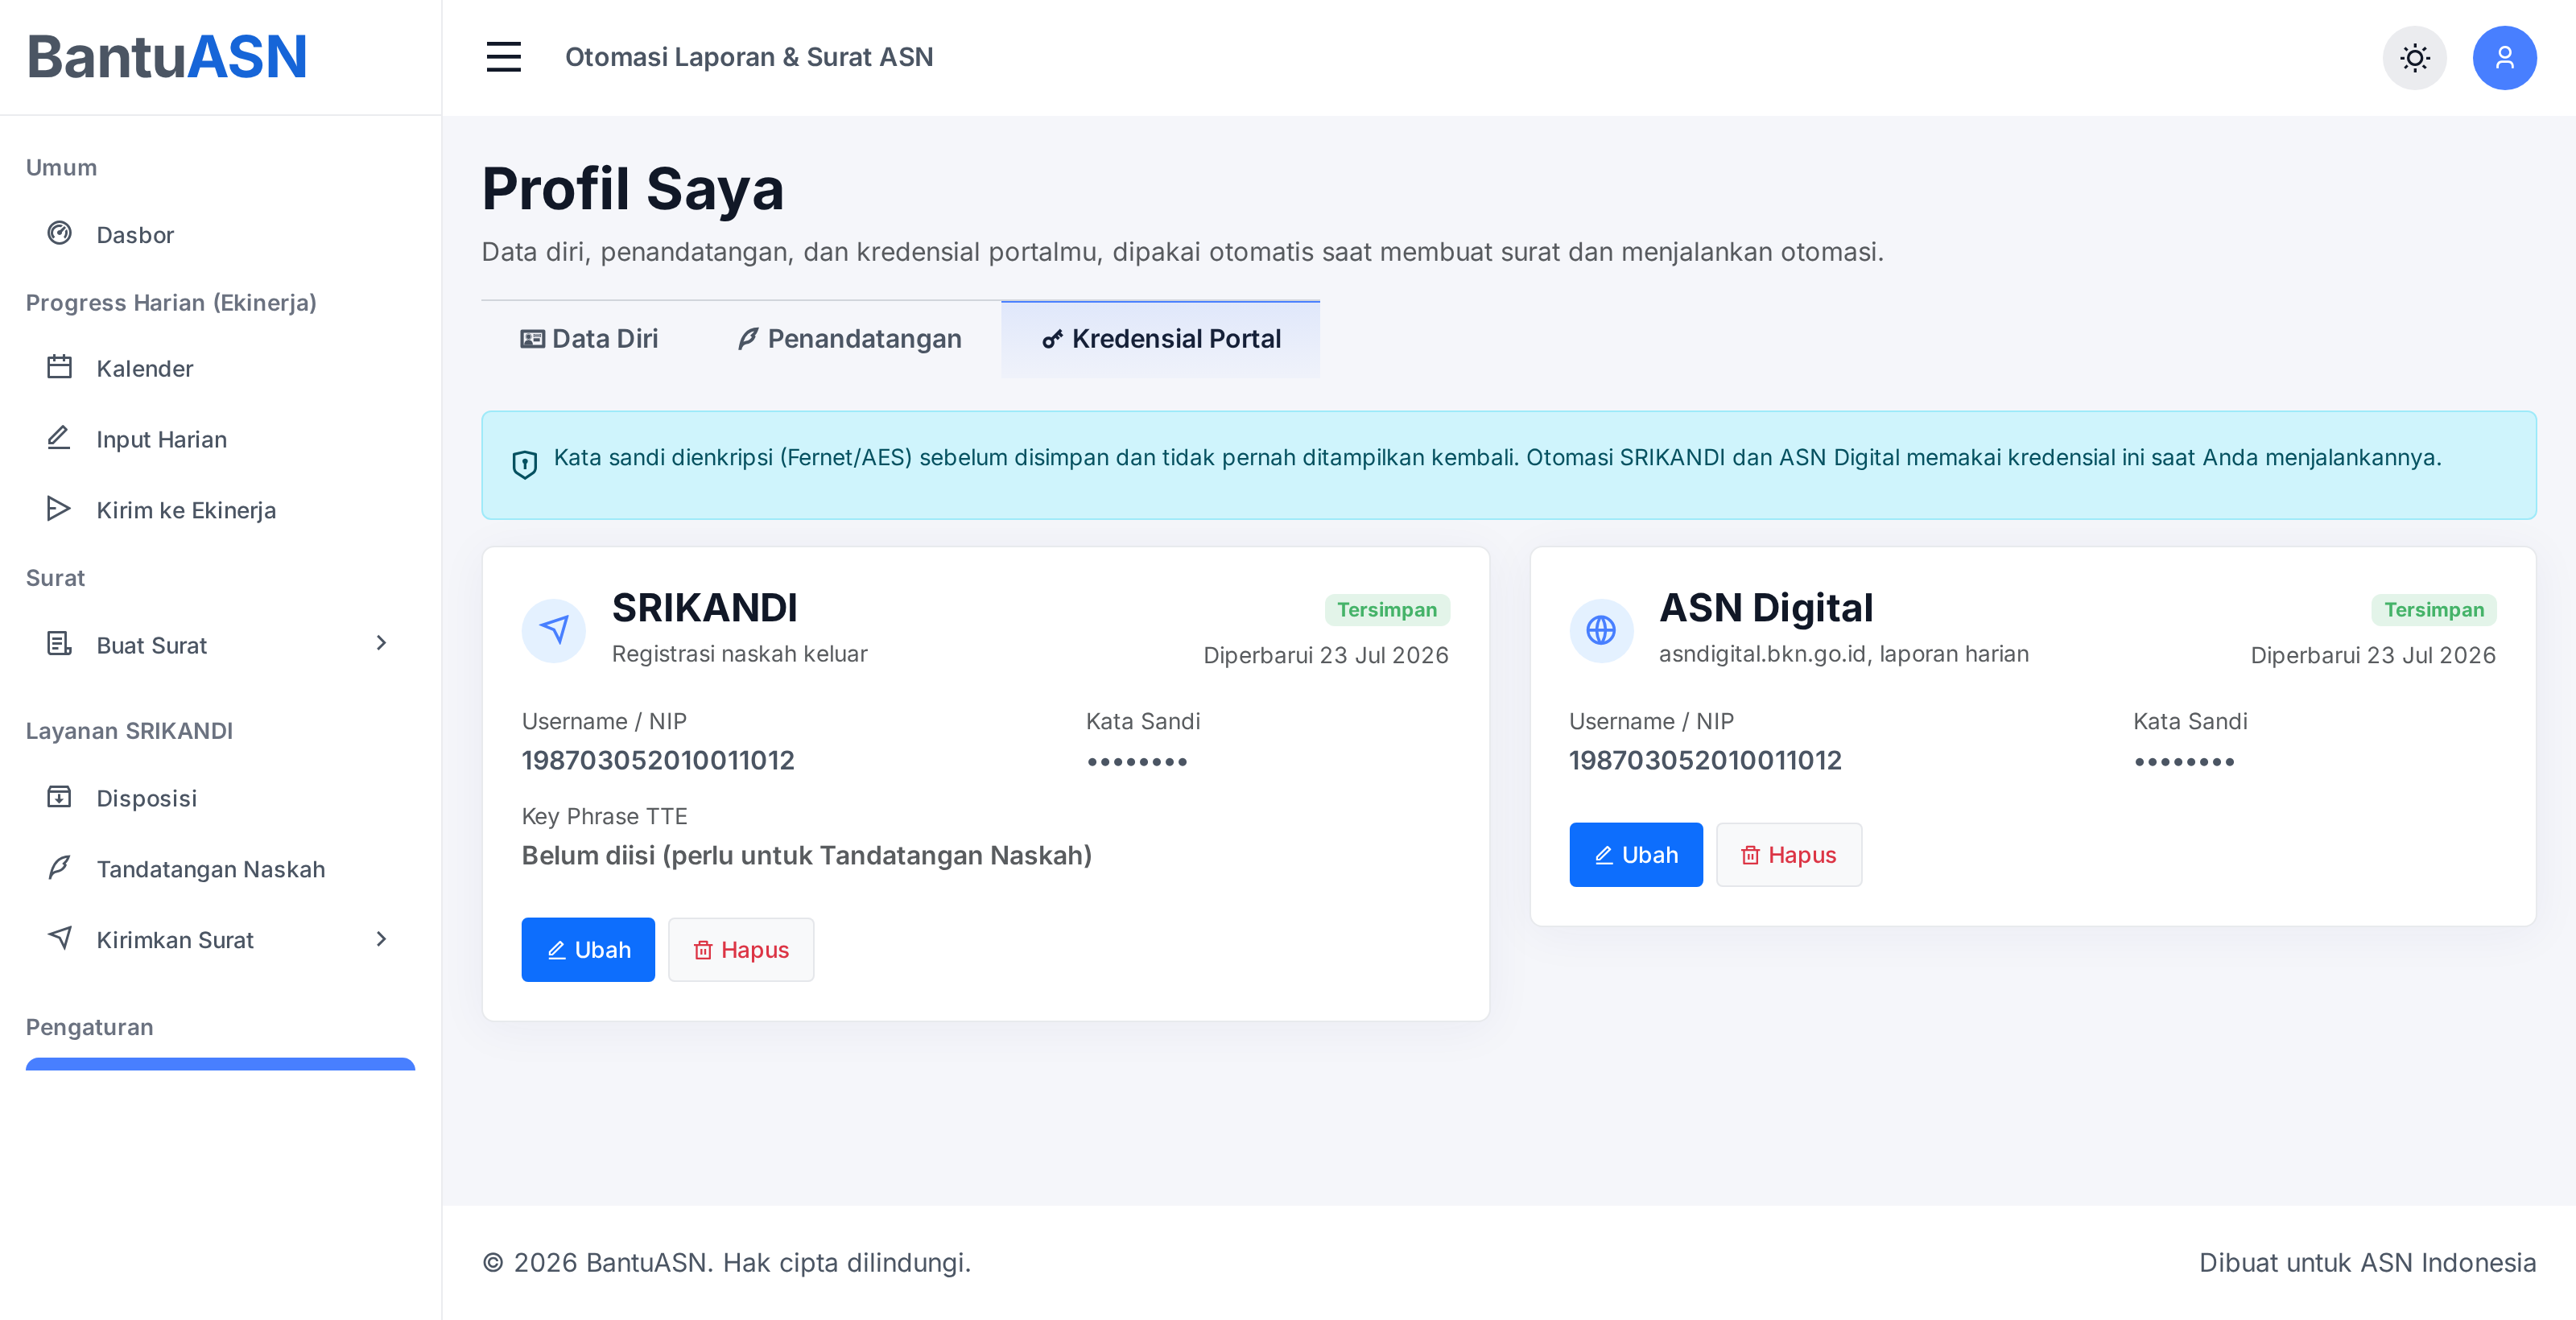2576x1320 pixels.
Task: Click the Pengaturan section label
Action: pyautogui.click(x=89, y=1027)
